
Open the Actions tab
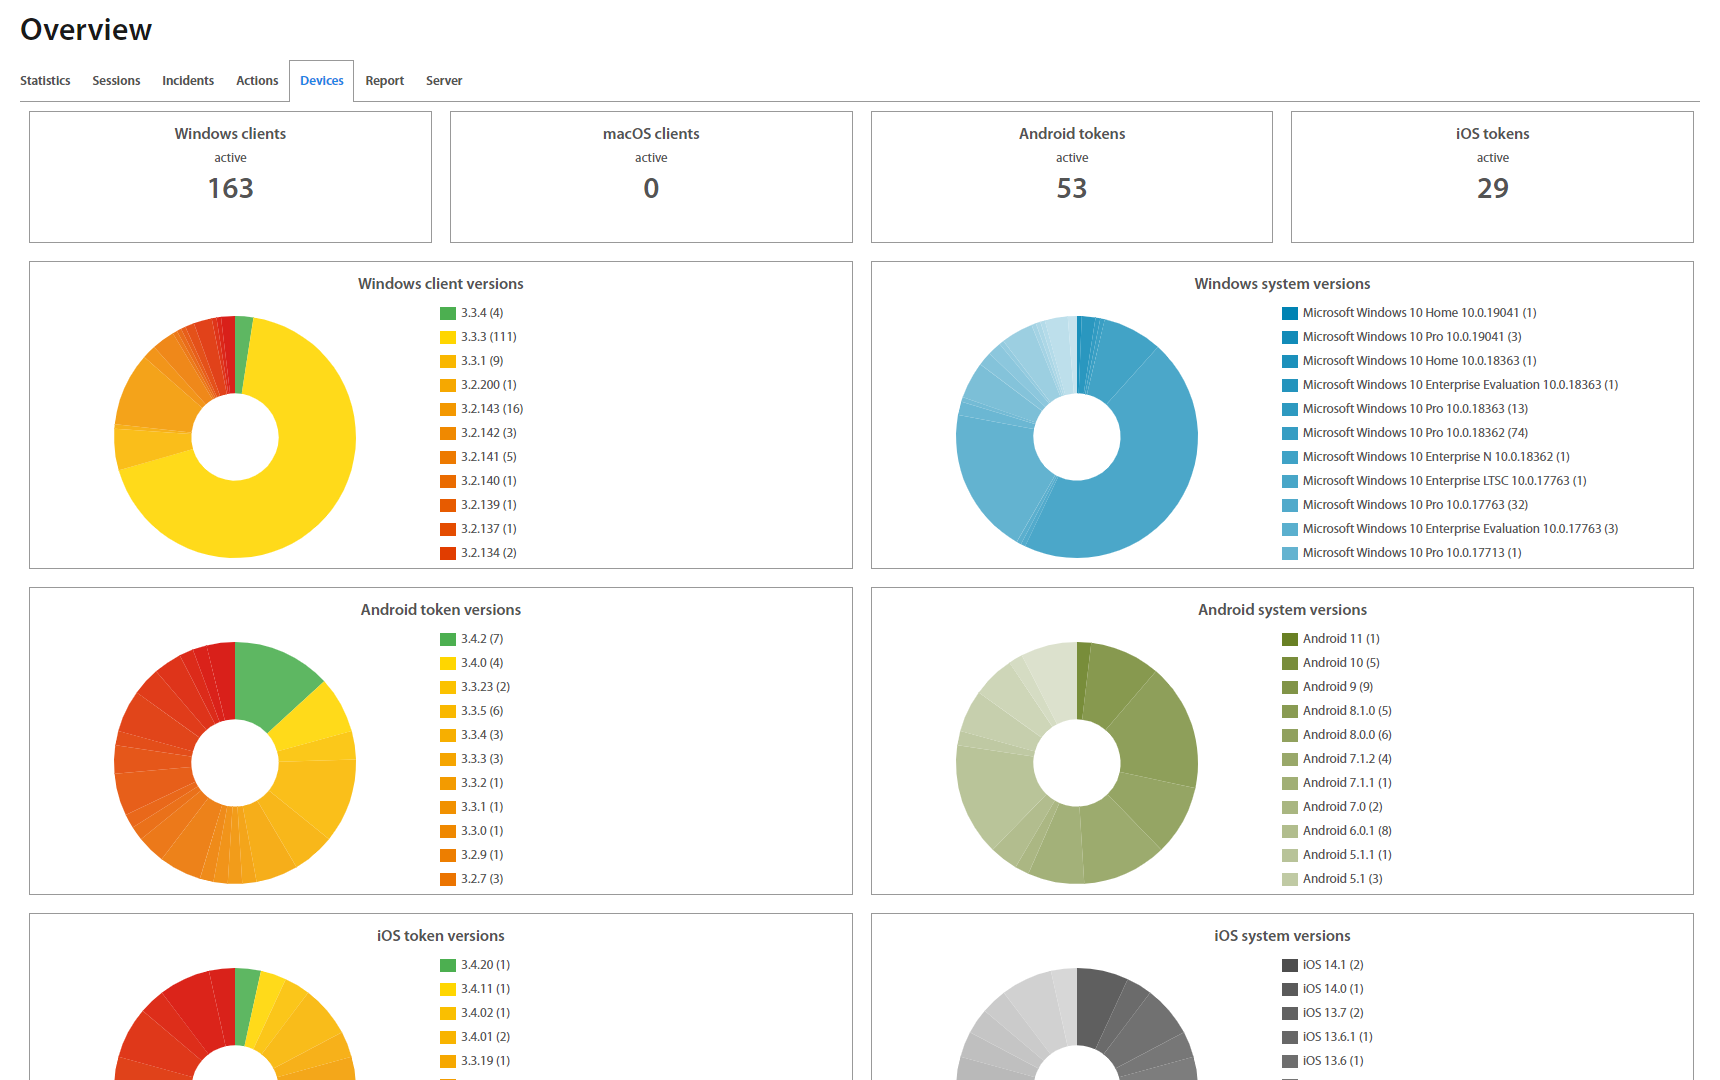257,81
